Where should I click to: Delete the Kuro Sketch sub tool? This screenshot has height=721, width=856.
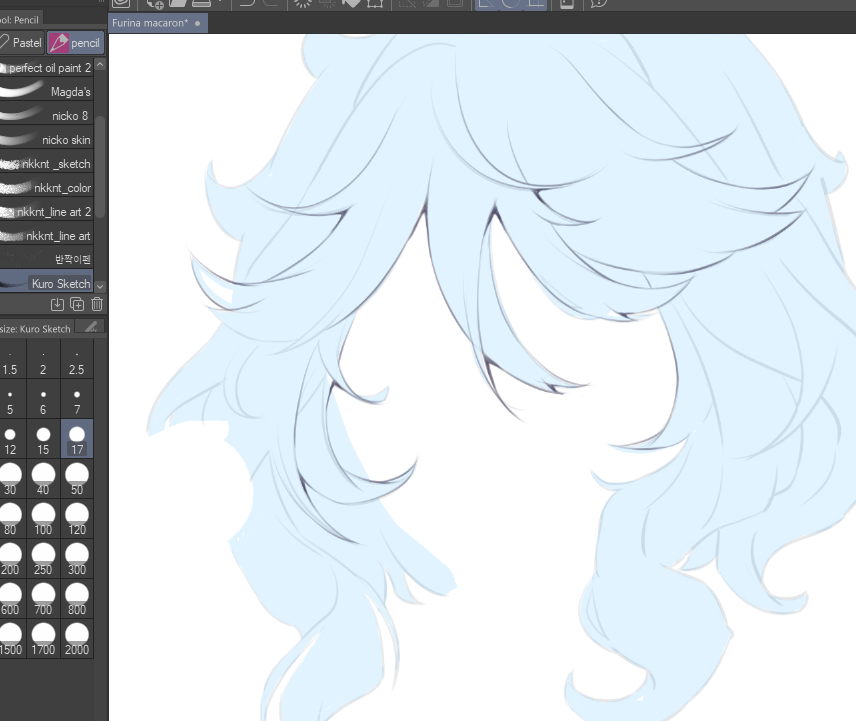pyautogui.click(x=97, y=305)
